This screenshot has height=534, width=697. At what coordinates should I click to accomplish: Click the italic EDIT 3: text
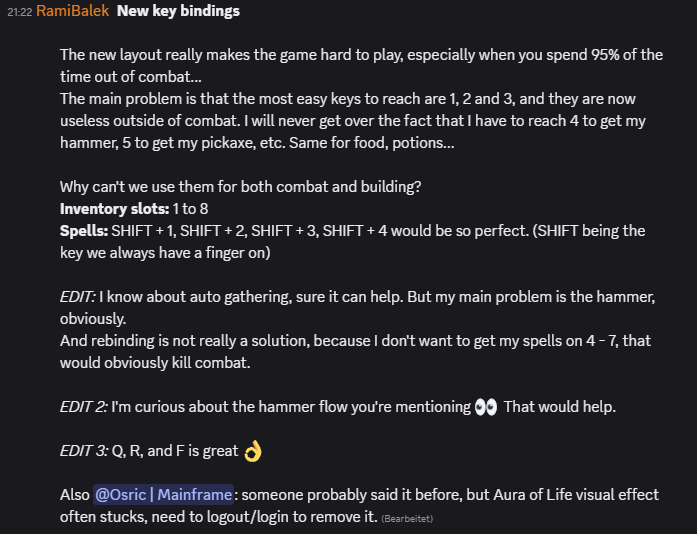[x=83, y=451]
